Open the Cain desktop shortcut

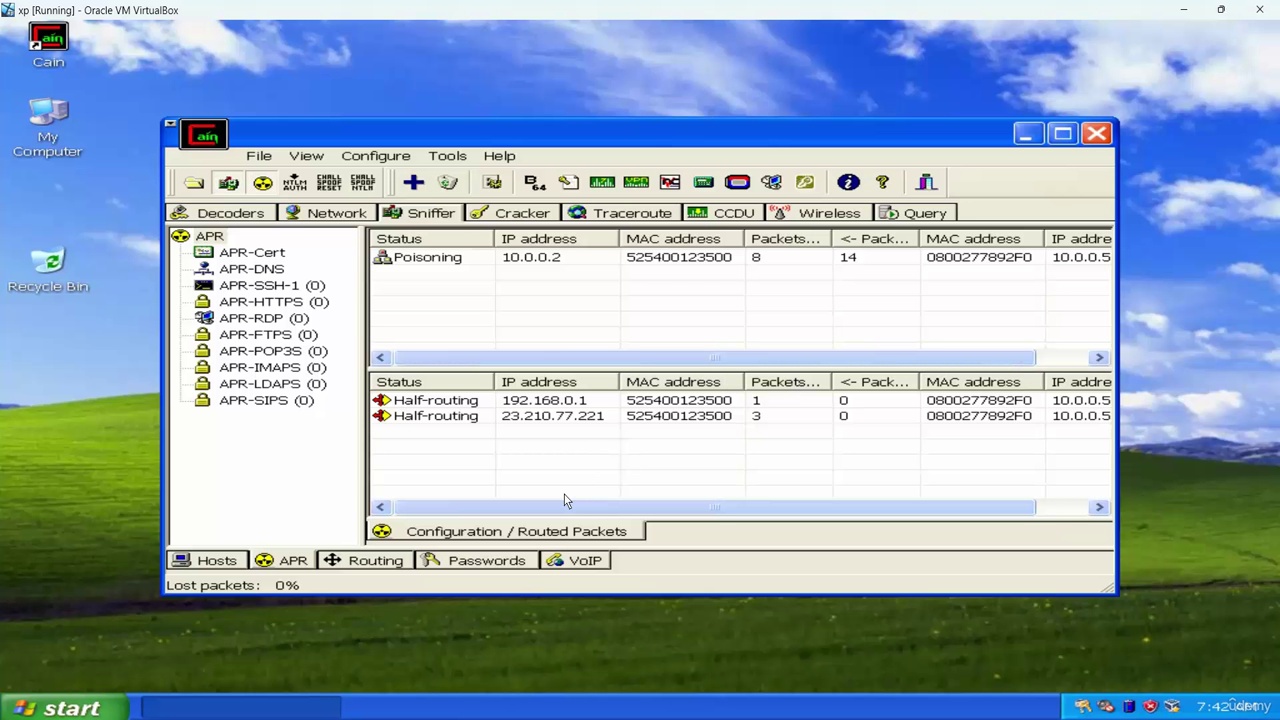pyautogui.click(x=48, y=46)
